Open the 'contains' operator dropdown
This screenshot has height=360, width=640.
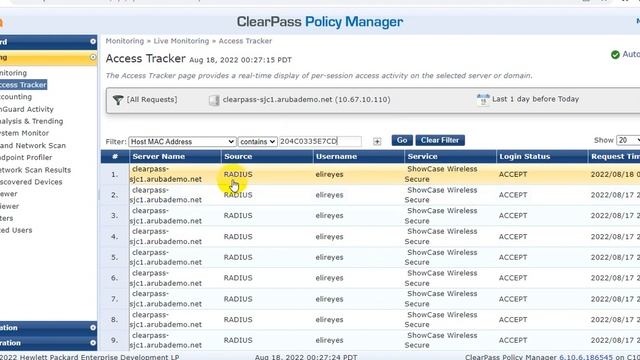[x=258, y=142]
